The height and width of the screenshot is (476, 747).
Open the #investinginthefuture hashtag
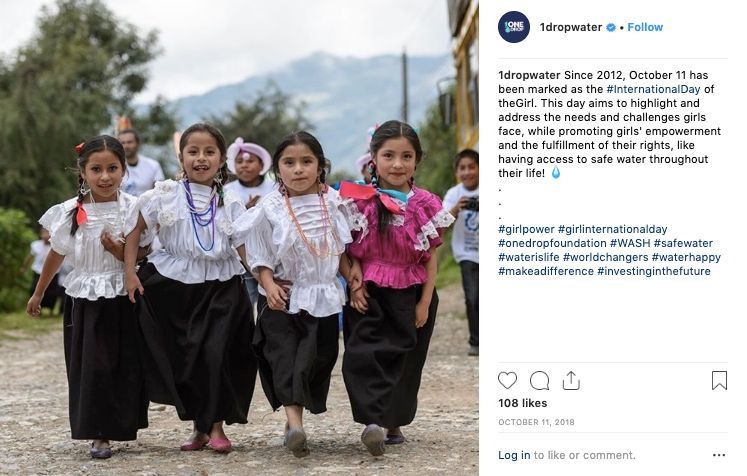pos(654,271)
